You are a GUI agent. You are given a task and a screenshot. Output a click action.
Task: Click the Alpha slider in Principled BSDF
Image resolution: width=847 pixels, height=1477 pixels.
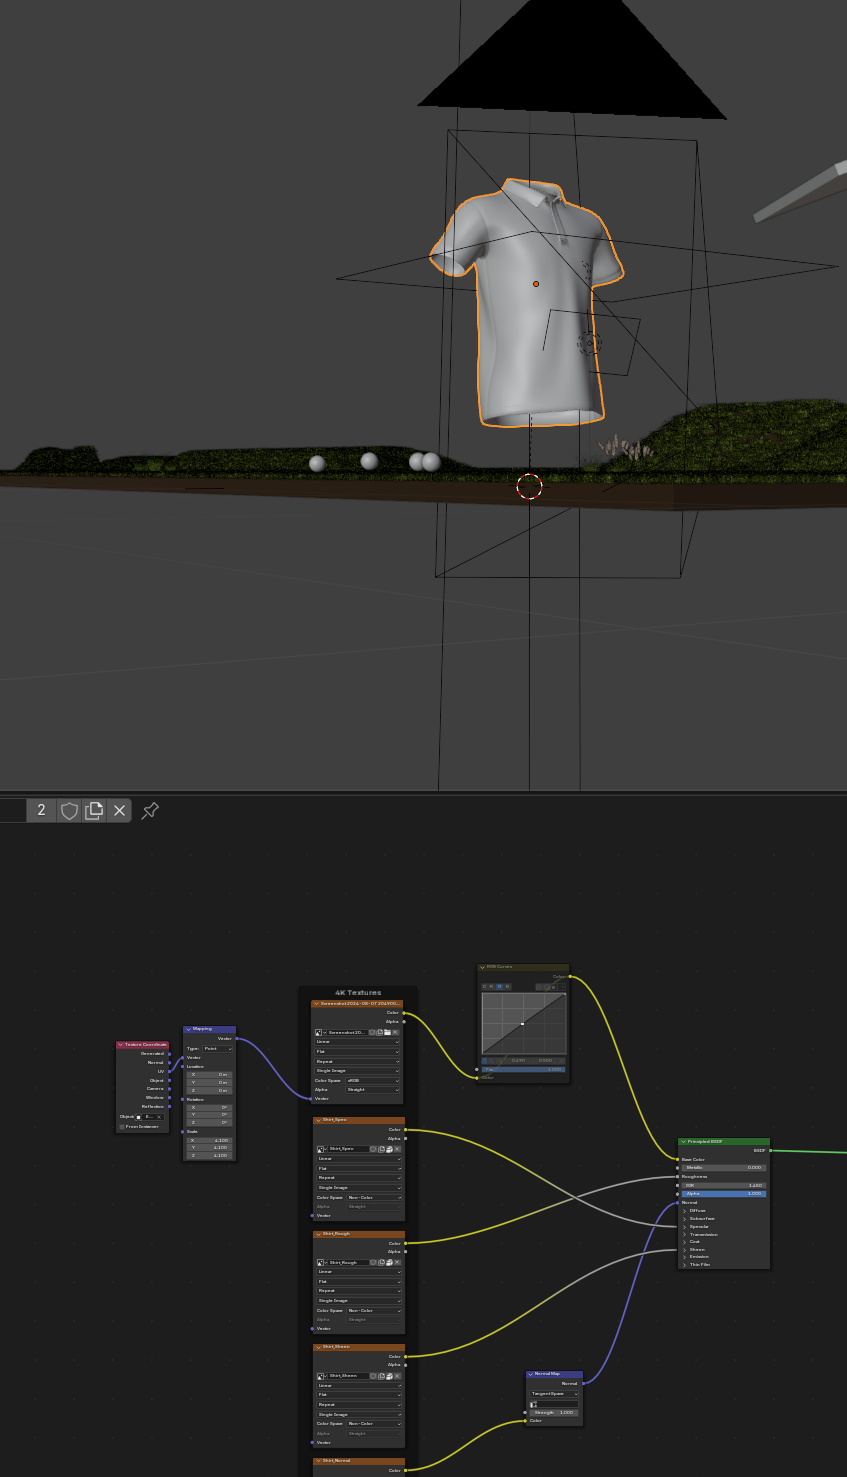(x=725, y=1193)
